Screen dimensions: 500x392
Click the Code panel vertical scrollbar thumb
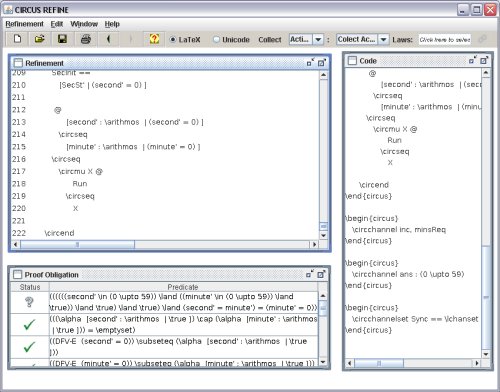point(486,297)
